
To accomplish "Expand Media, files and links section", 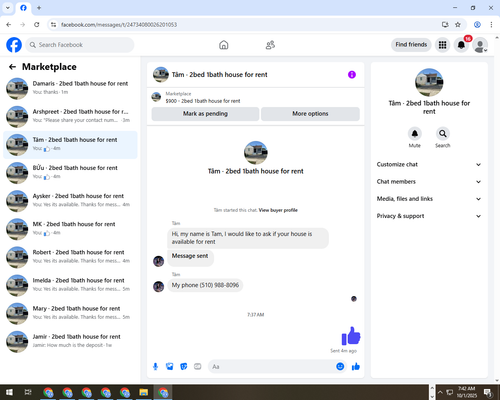I will point(429,199).
